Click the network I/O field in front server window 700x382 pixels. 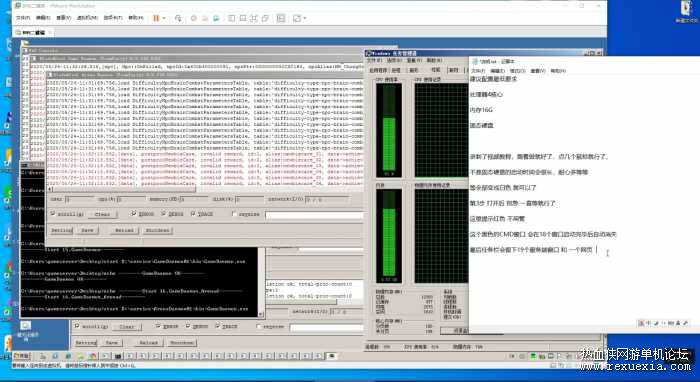point(327,199)
